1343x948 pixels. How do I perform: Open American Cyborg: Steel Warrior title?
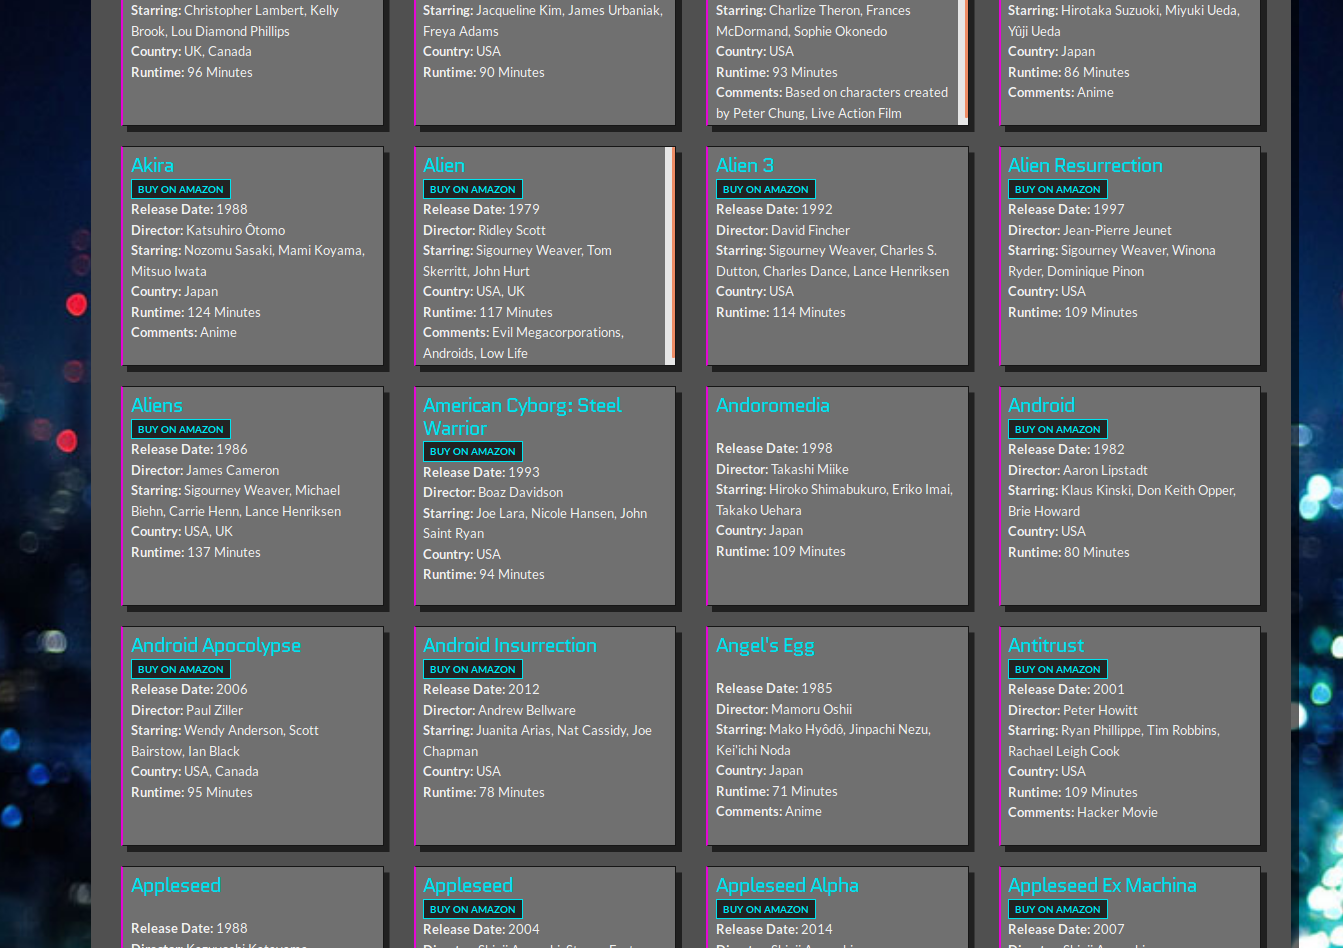522,416
